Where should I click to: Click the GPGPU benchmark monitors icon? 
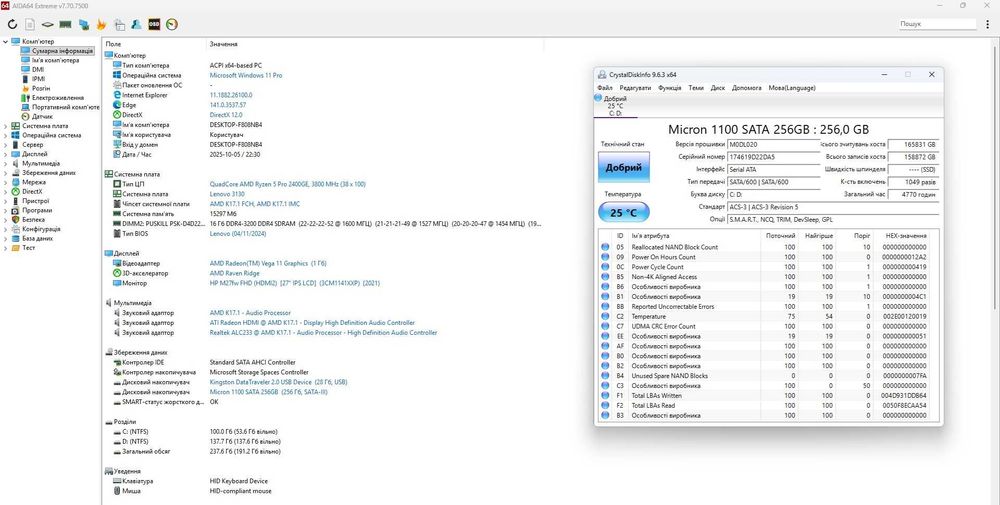pos(84,24)
